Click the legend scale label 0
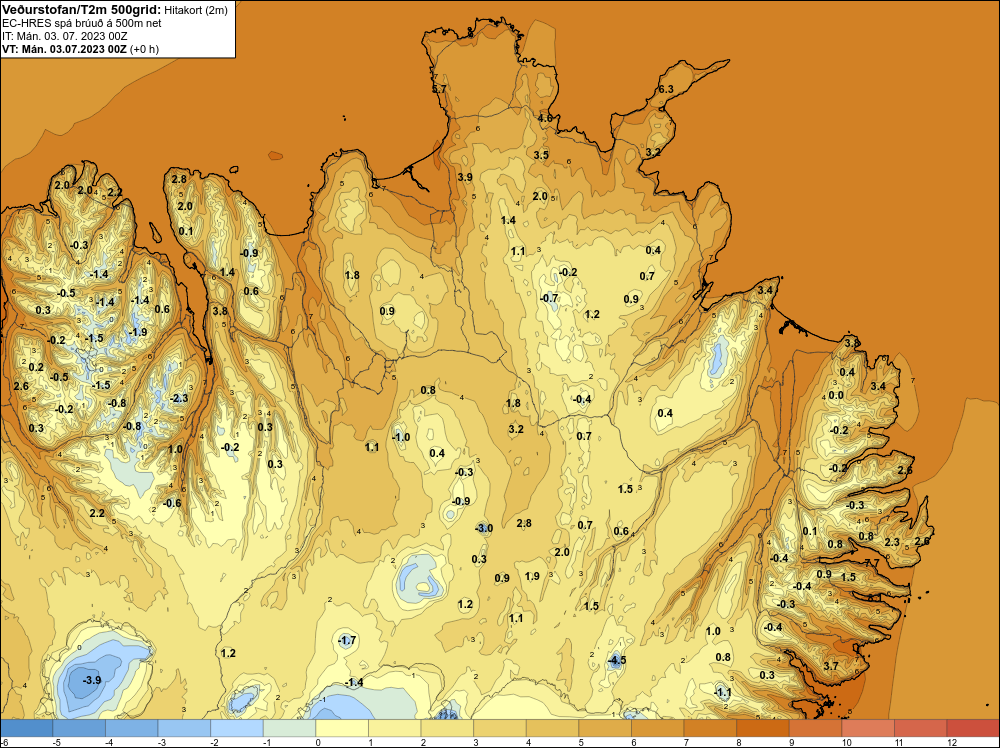 pos(320,742)
